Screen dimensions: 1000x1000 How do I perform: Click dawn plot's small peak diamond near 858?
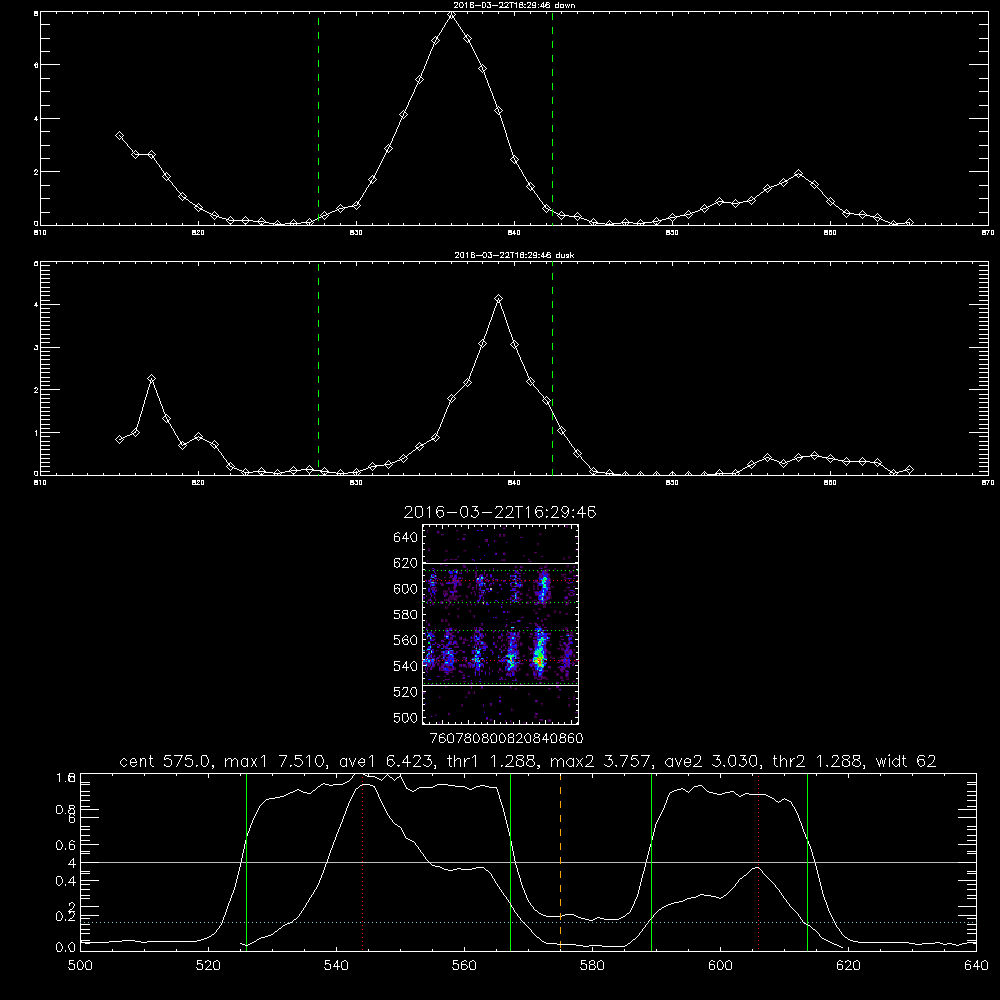click(x=798, y=173)
